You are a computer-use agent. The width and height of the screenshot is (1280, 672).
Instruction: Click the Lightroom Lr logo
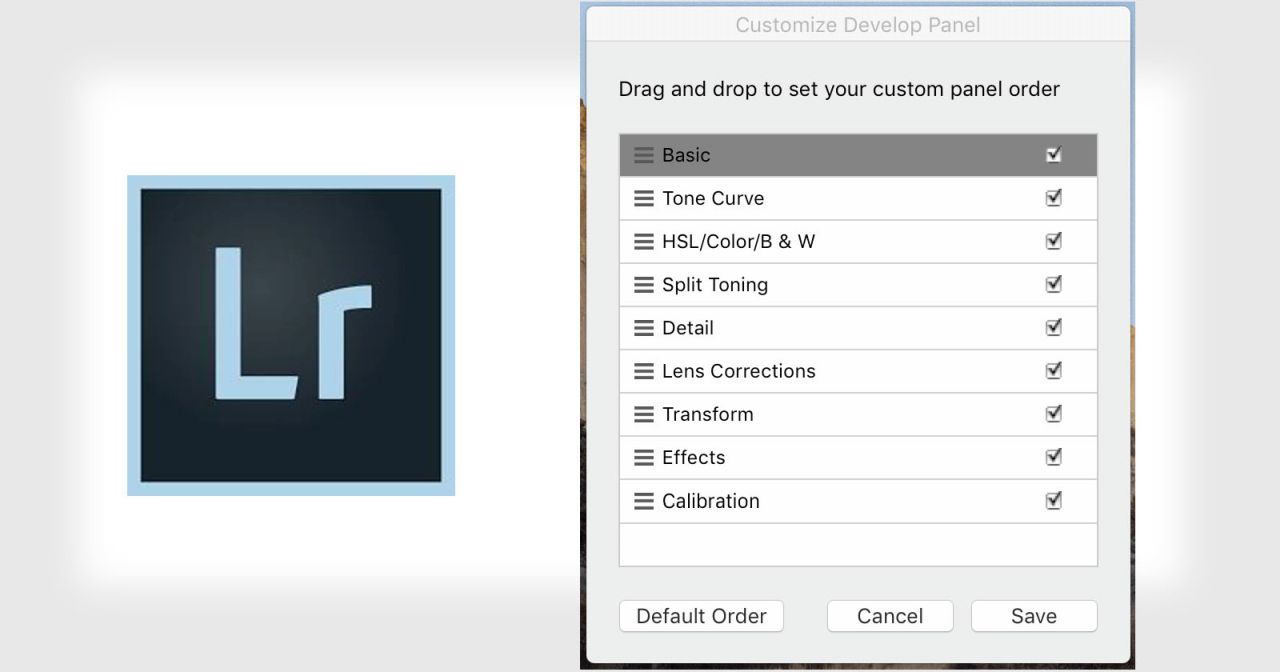point(291,335)
